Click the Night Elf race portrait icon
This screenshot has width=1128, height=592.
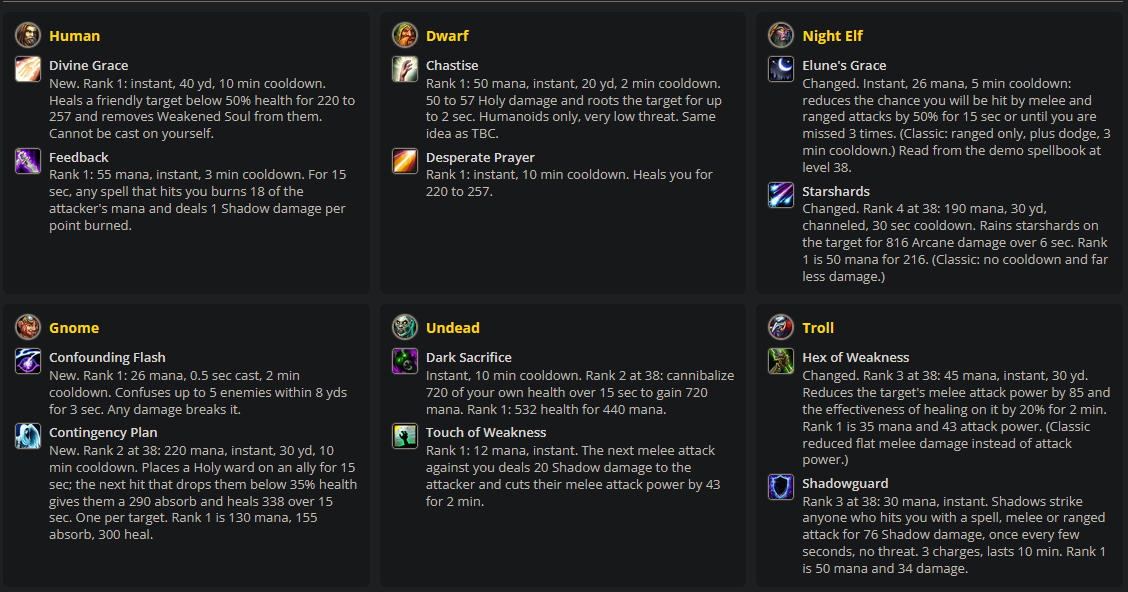click(x=781, y=35)
